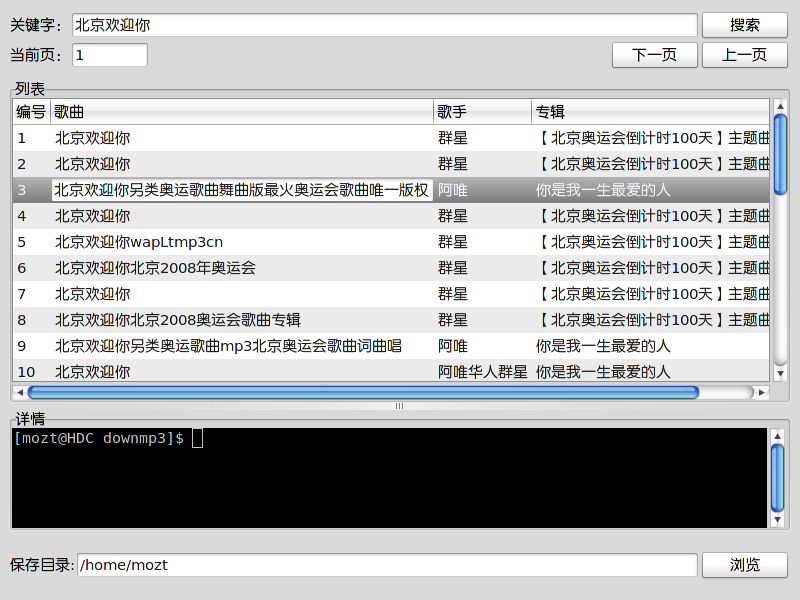The width and height of the screenshot is (800, 600).
Task: Click list horizontal scrollbar left arrow
Action: pyautogui.click(x=20, y=392)
